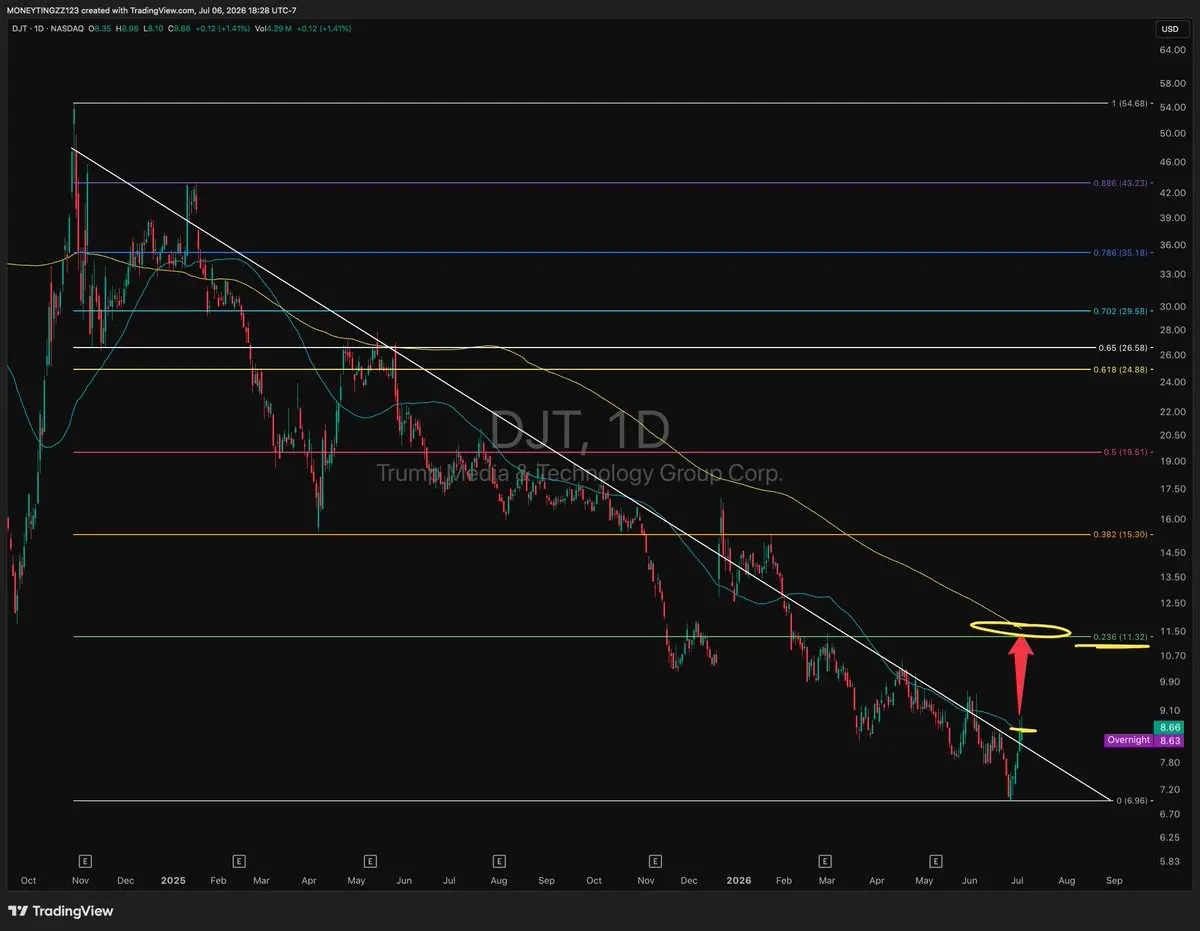Select the purple Overnight 8.63 price label
This screenshot has height=931, width=1200.
tap(1144, 741)
